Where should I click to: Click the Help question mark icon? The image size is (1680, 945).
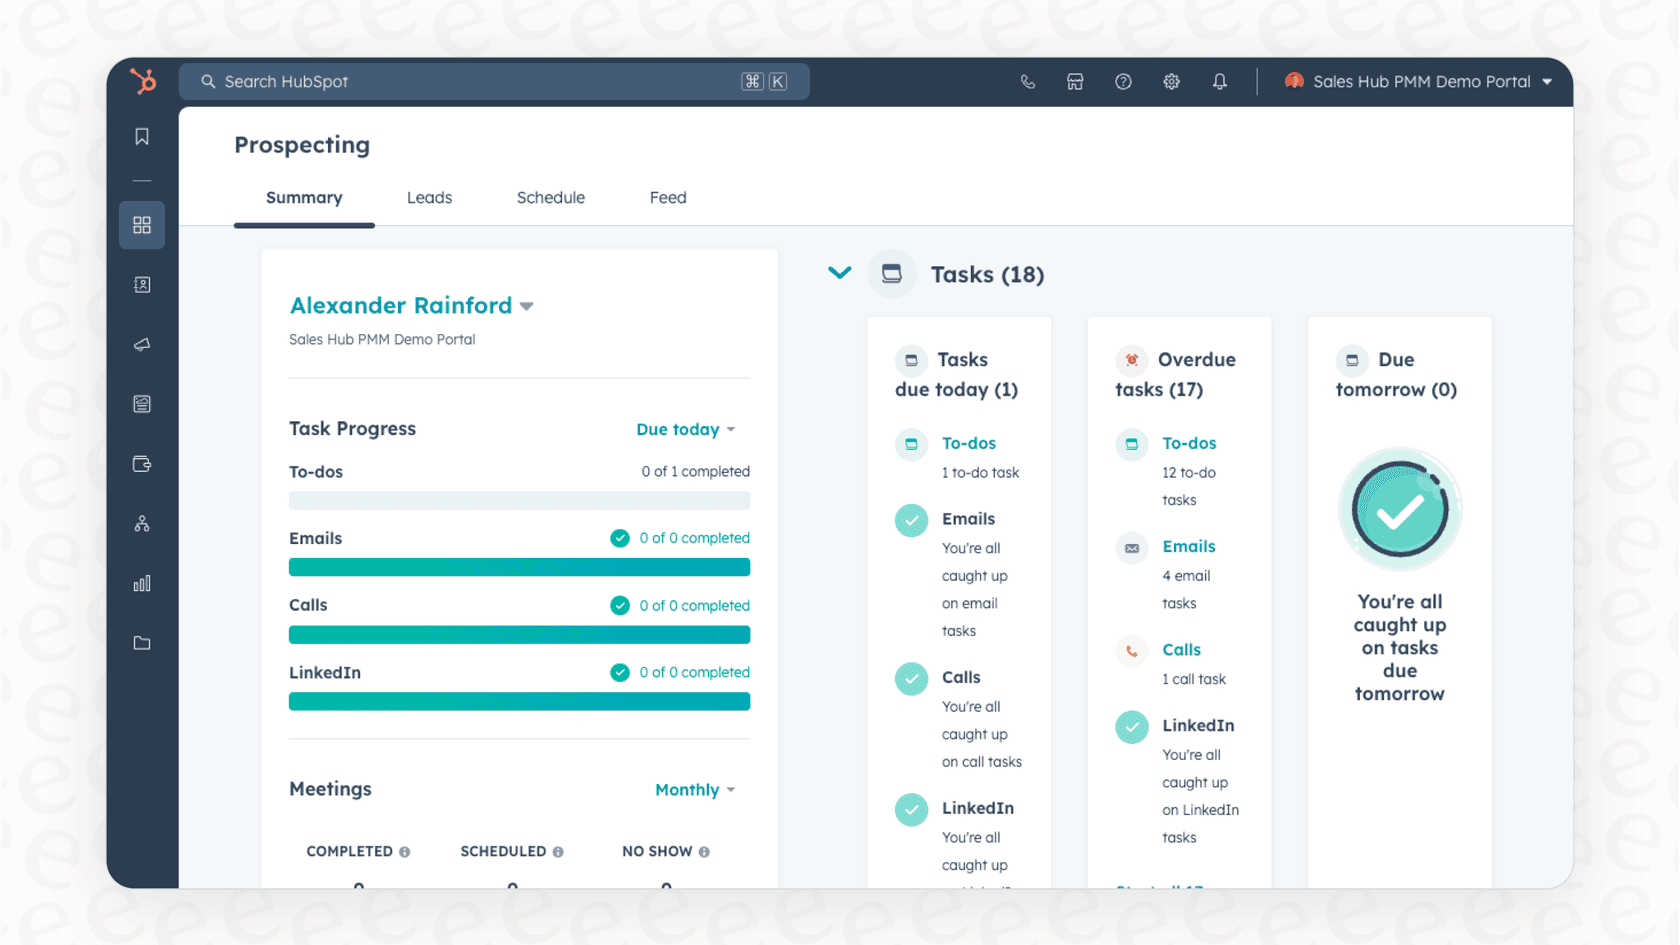tap(1123, 81)
